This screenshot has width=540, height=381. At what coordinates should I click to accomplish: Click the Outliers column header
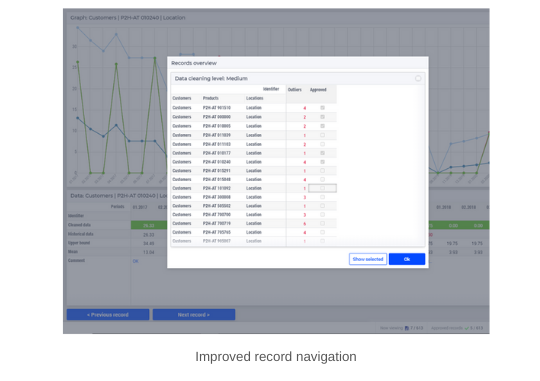click(x=294, y=90)
